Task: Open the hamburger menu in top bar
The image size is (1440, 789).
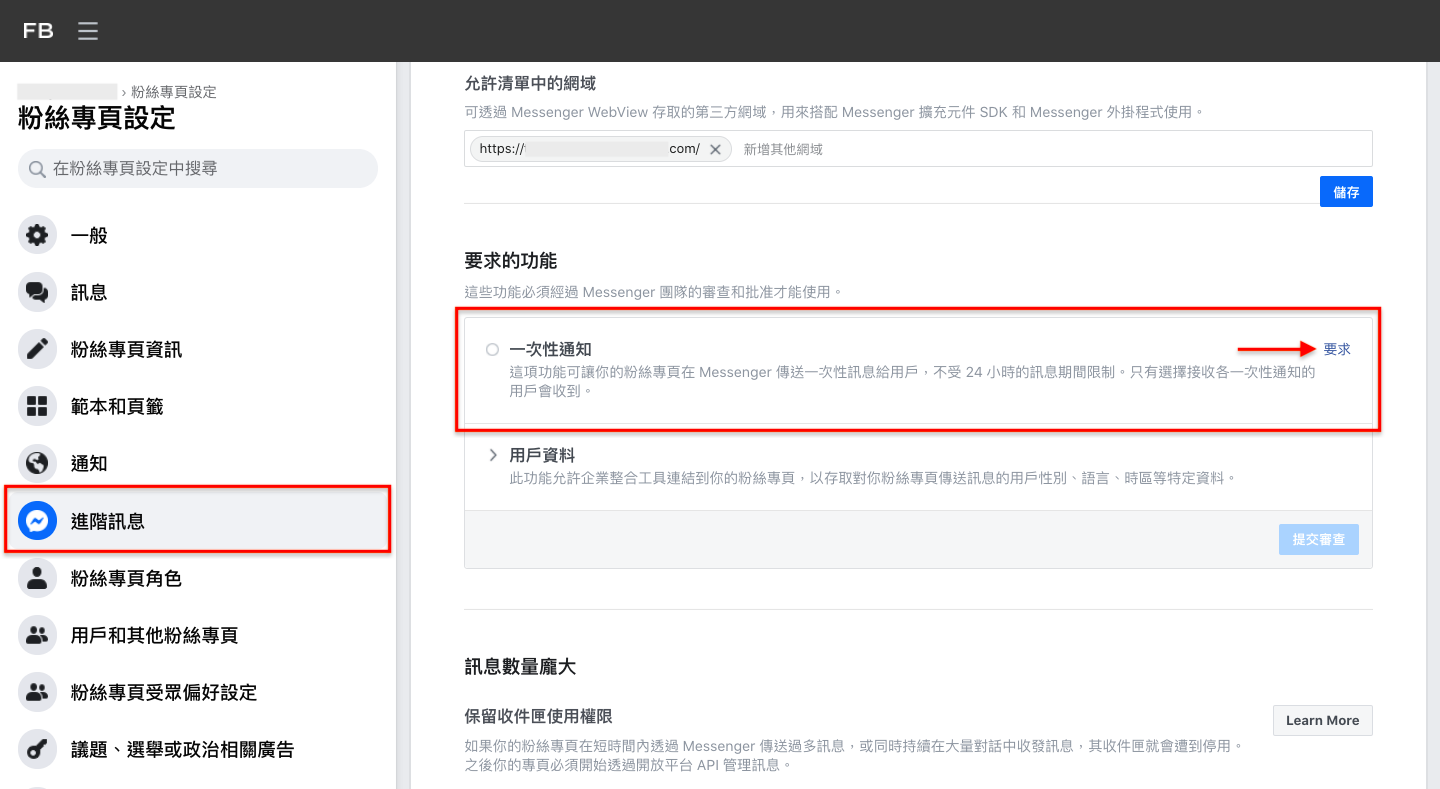Action: point(88,31)
